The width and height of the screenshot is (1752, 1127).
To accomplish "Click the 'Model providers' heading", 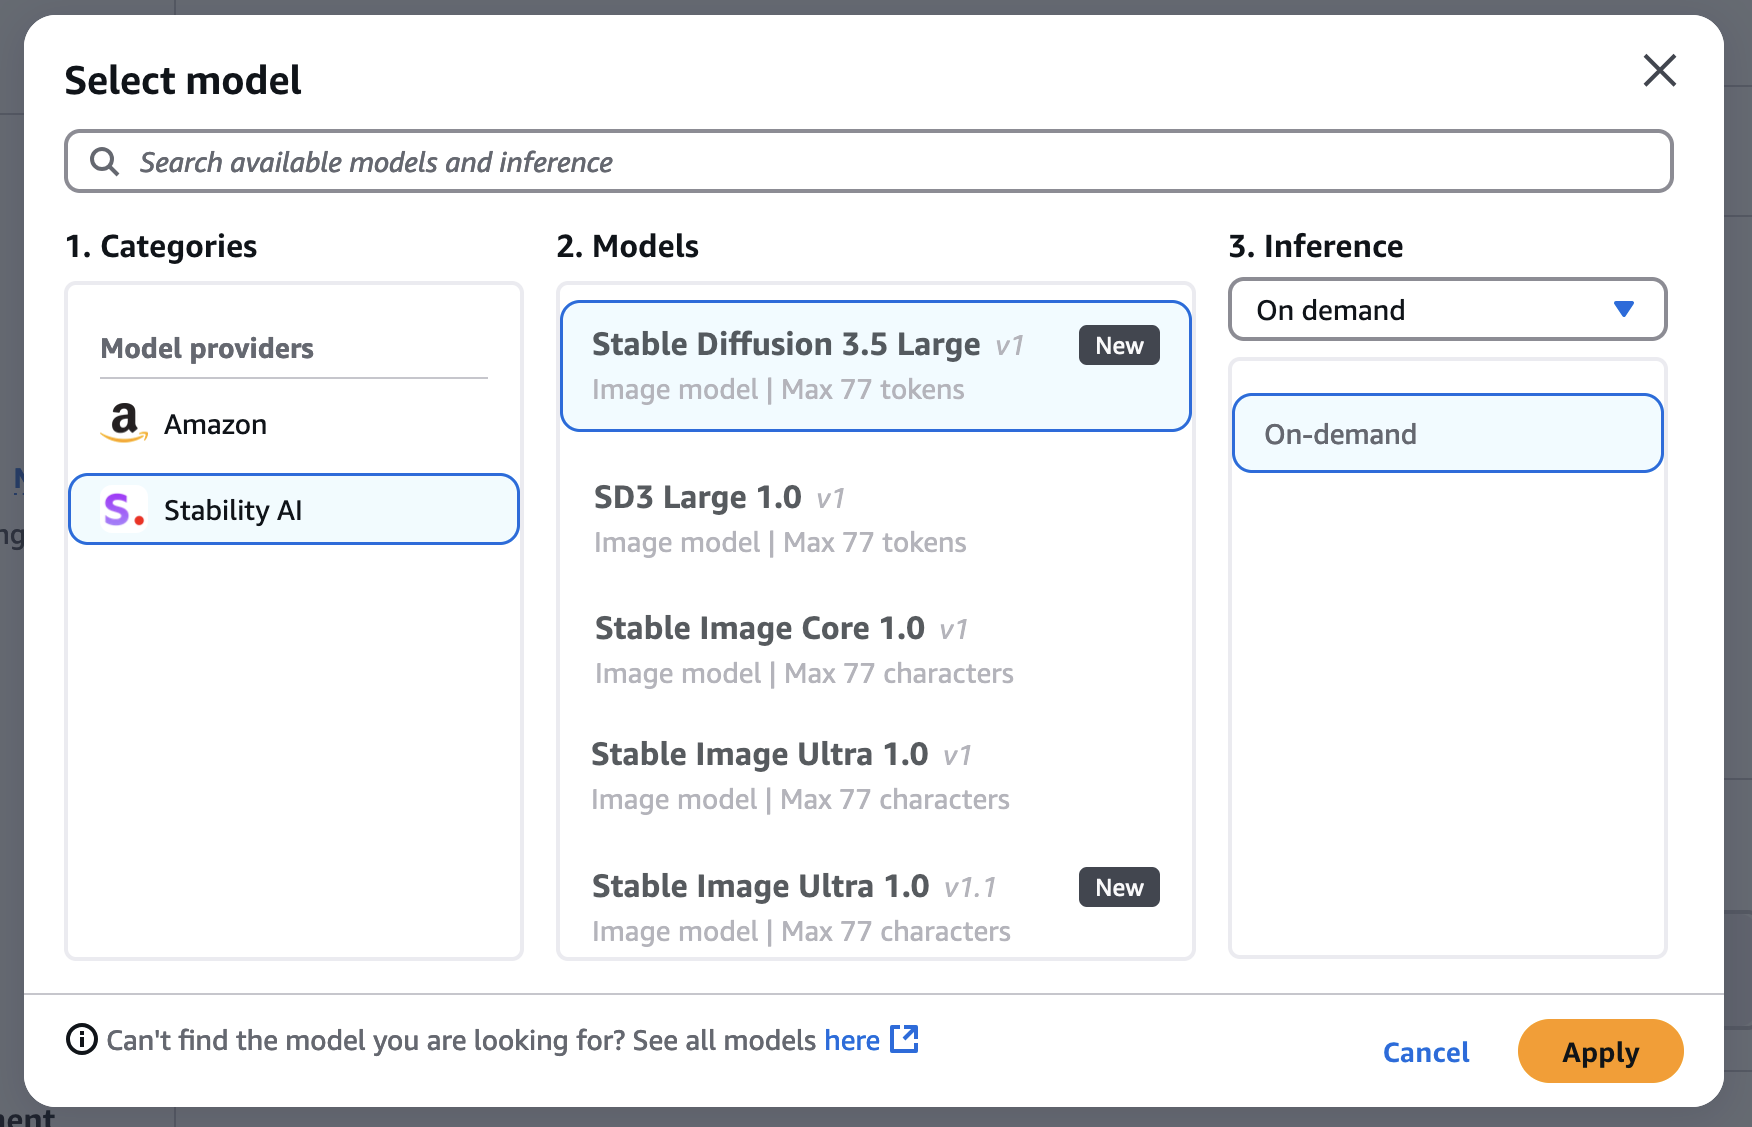I will (x=207, y=348).
